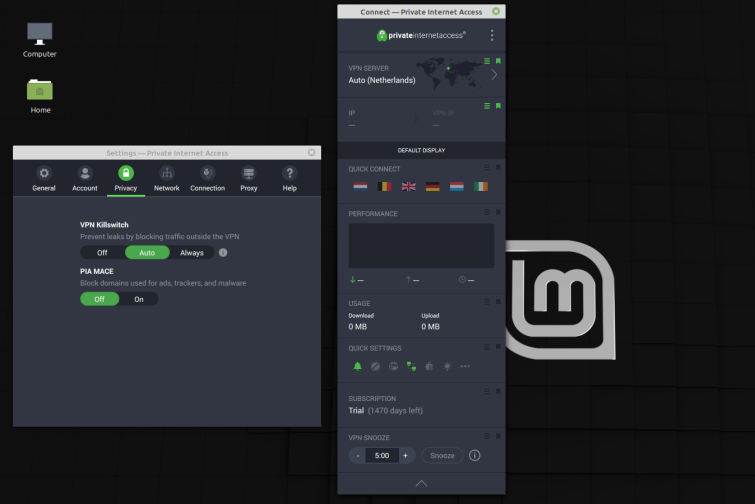Open the Help tab in Settings

[x=289, y=179]
